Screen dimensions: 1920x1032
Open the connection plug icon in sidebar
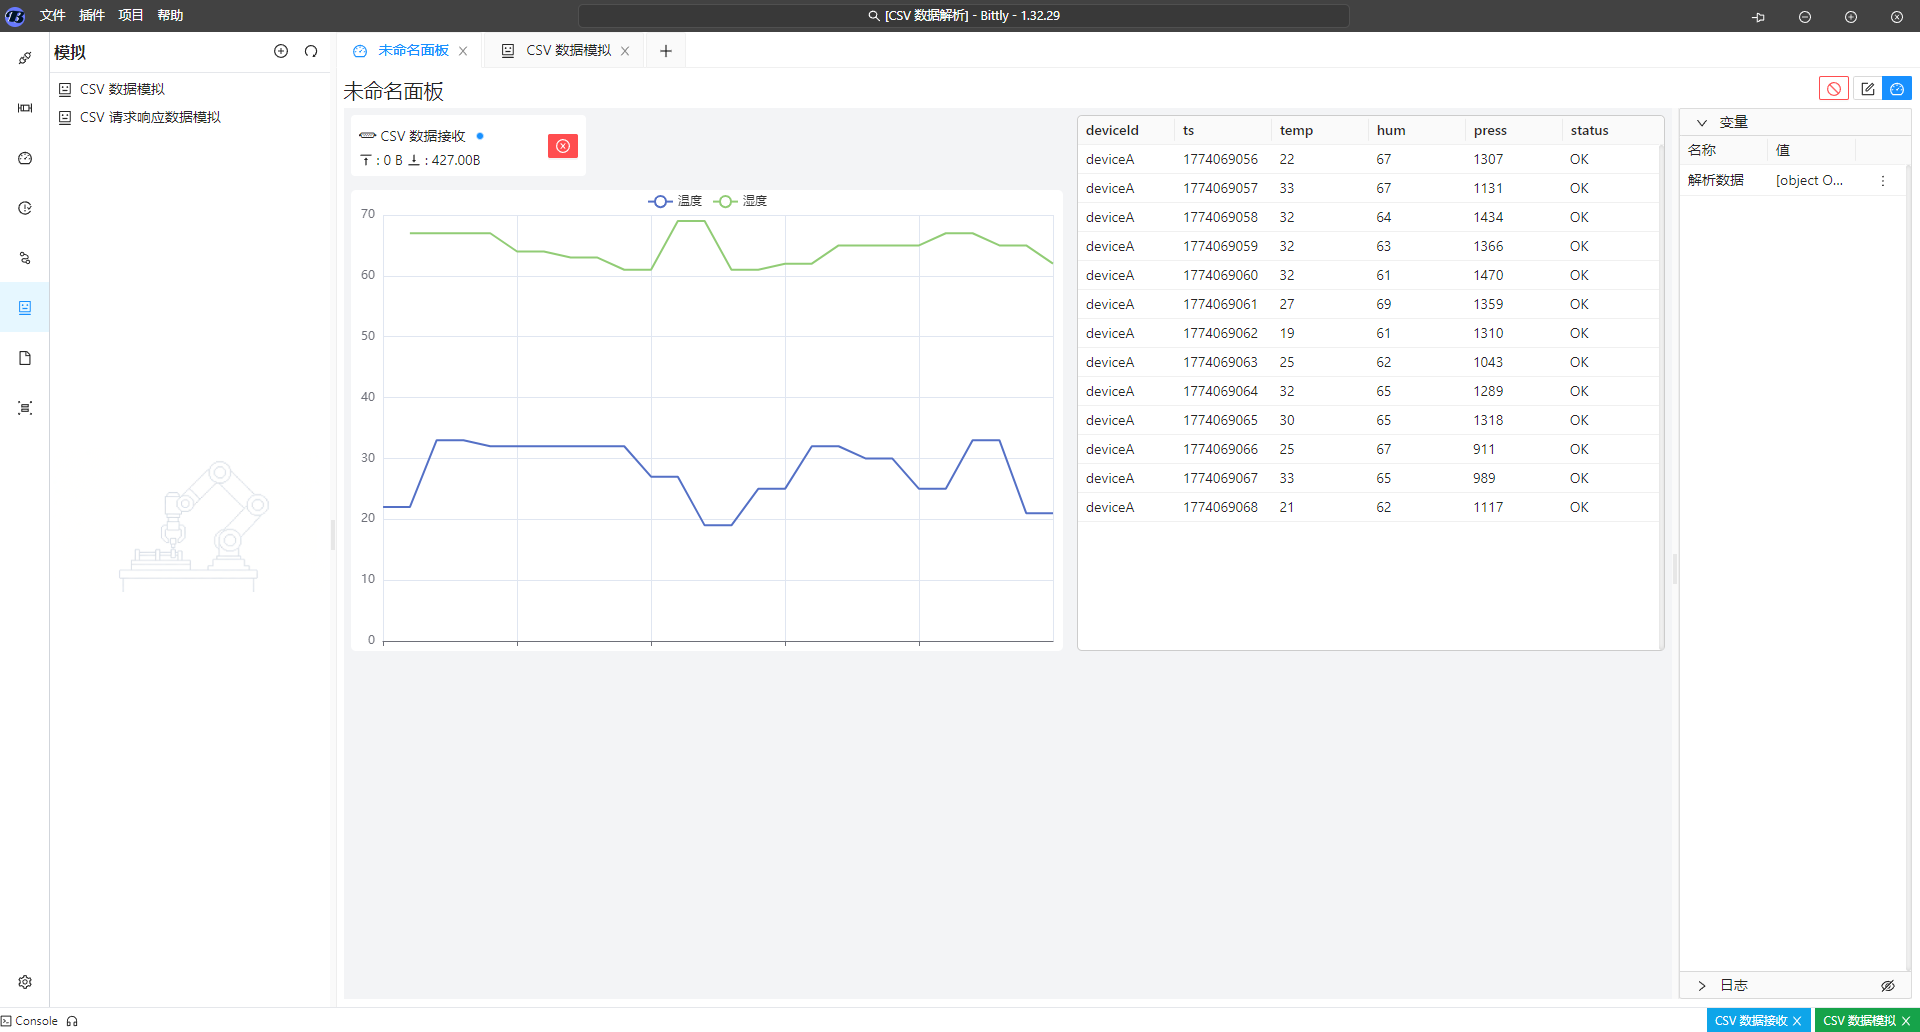(25, 58)
